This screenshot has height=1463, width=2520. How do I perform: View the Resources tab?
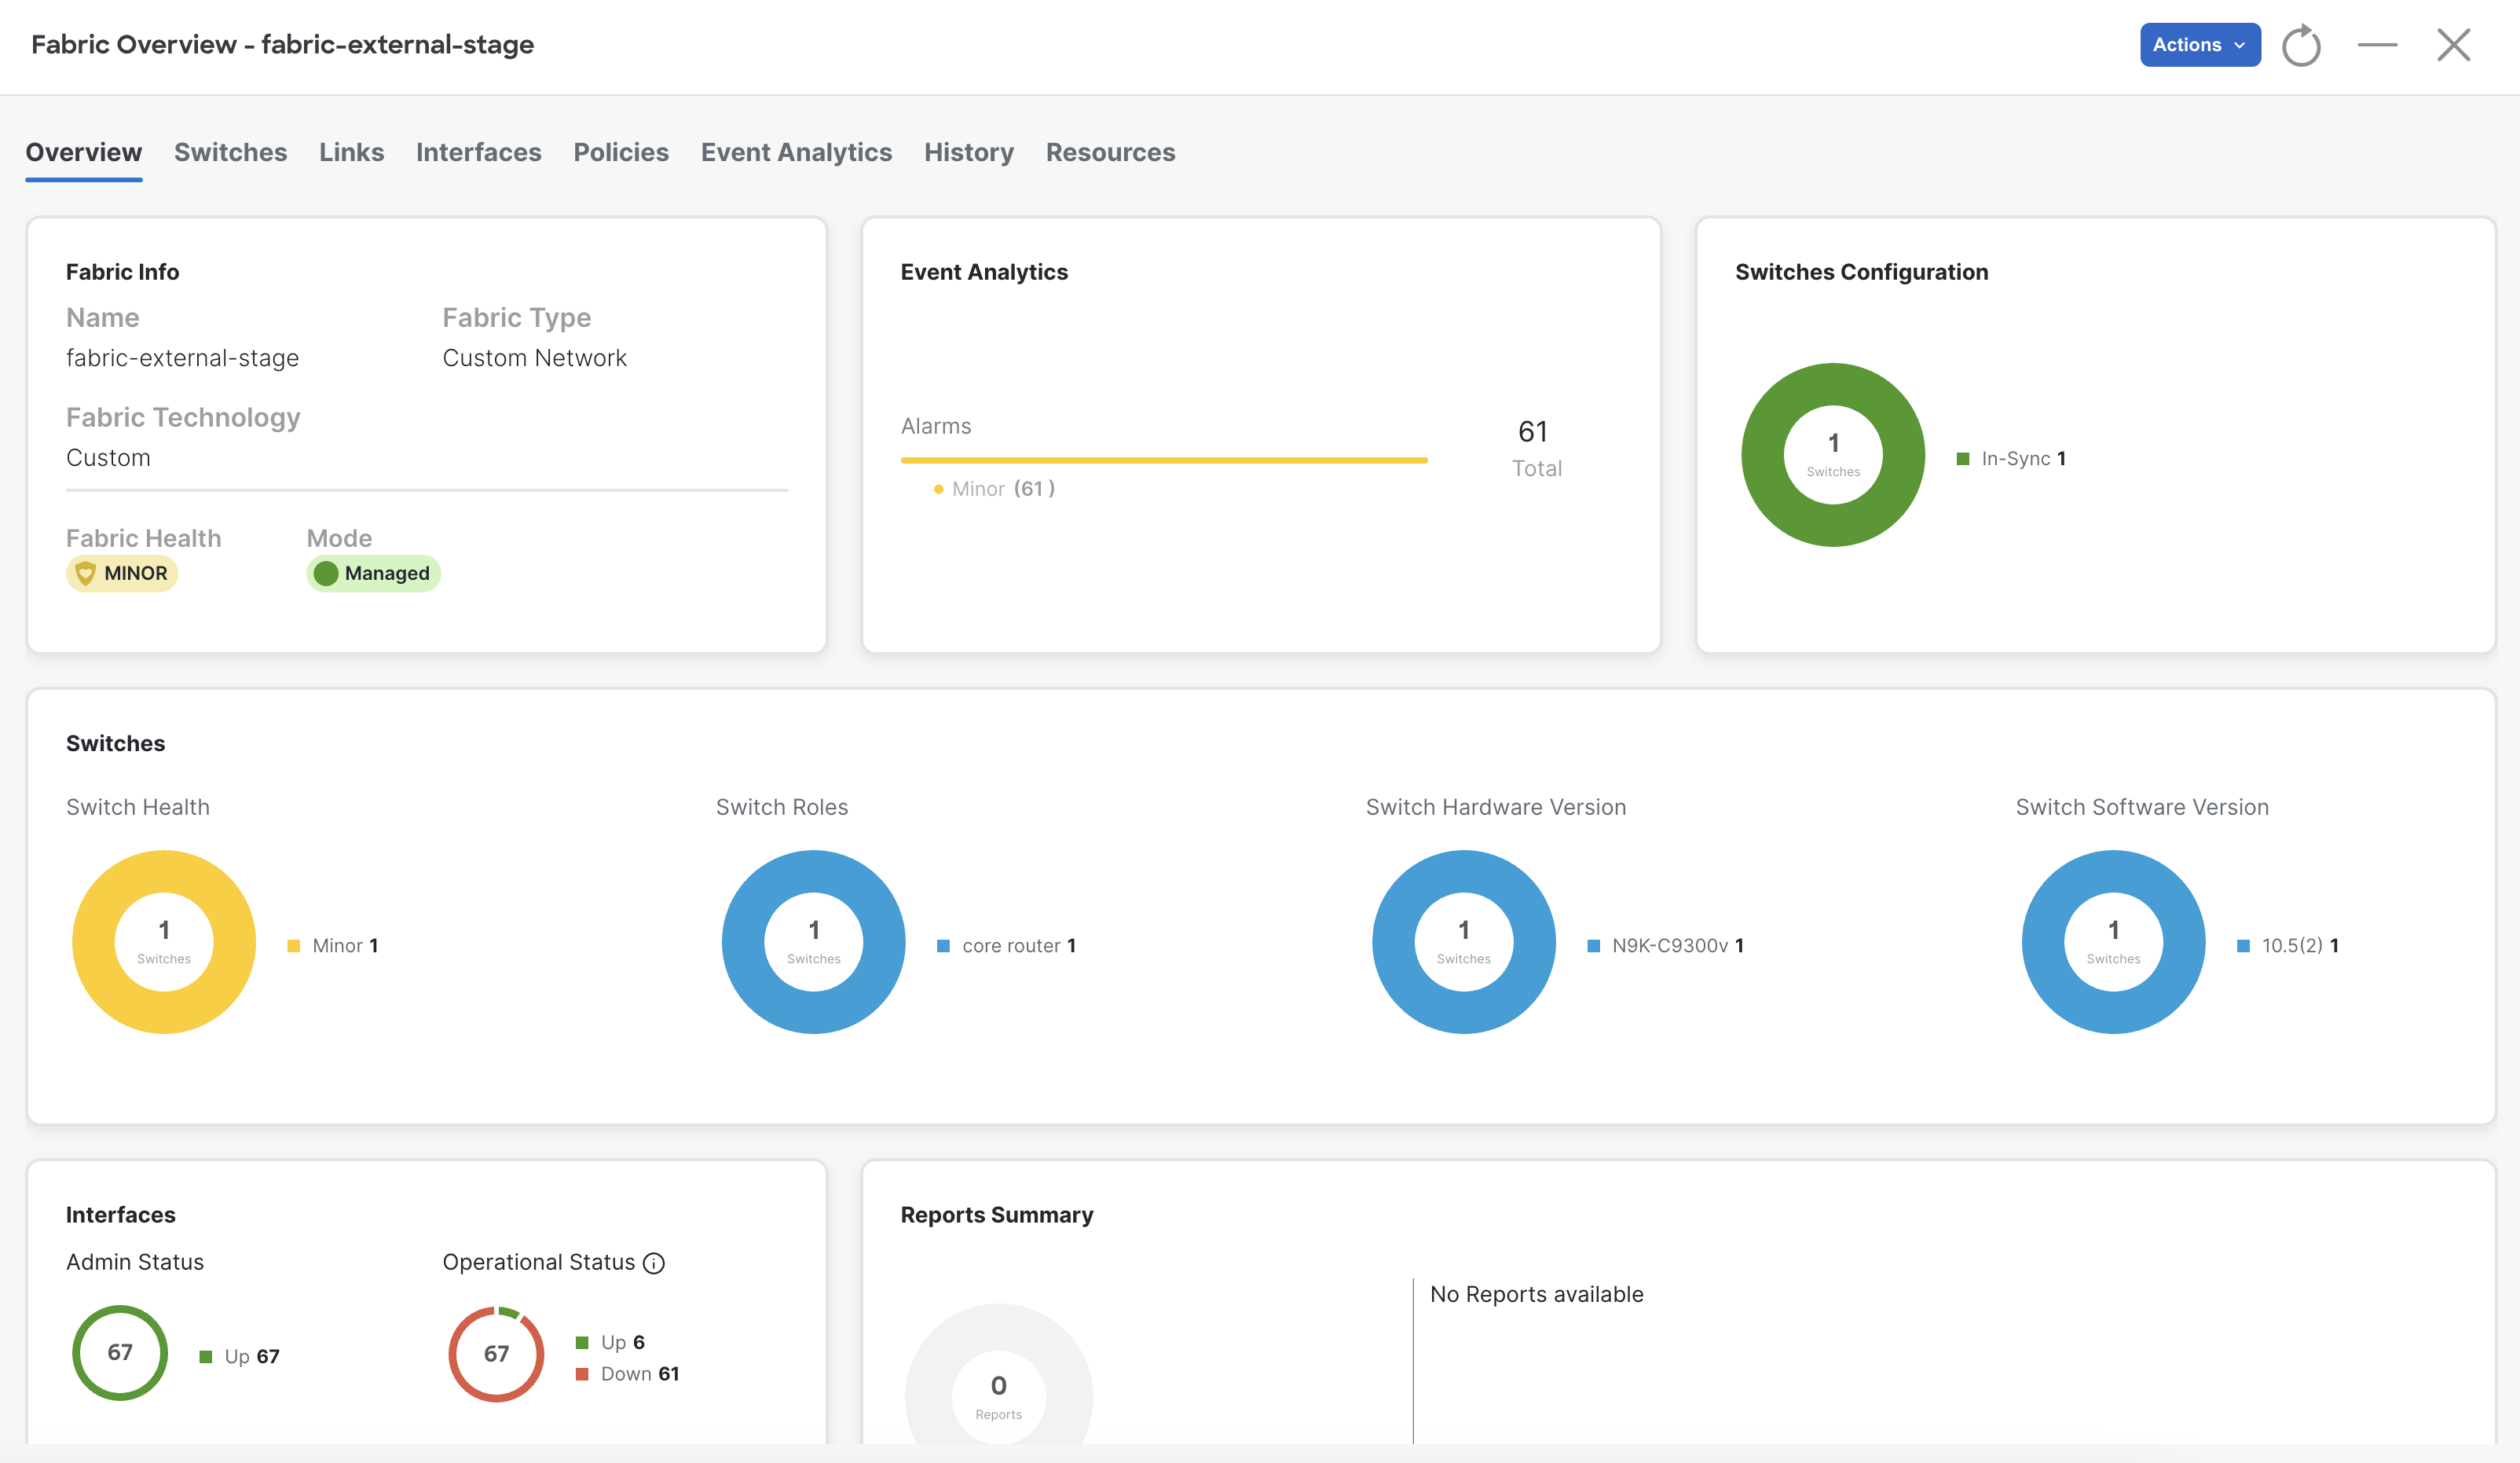(1110, 152)
